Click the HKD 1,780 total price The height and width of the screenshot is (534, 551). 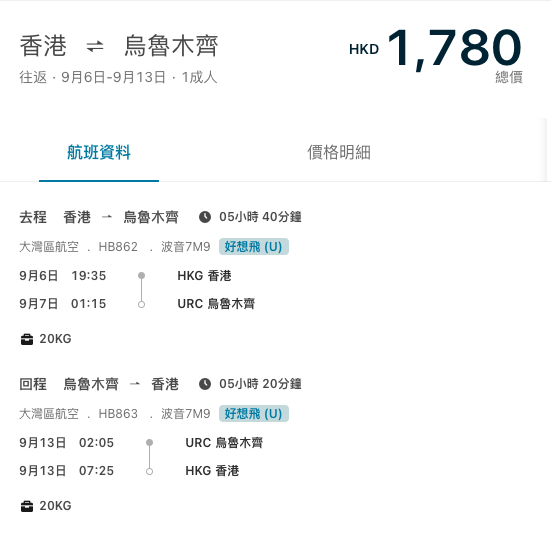(x=435, y=48)
